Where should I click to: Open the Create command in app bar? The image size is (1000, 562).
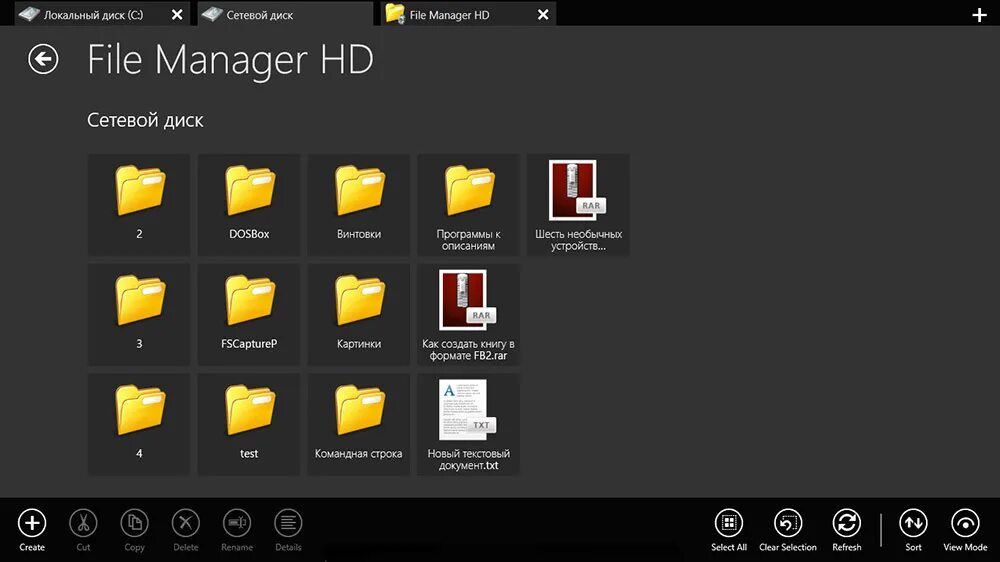tap(32, 529)
